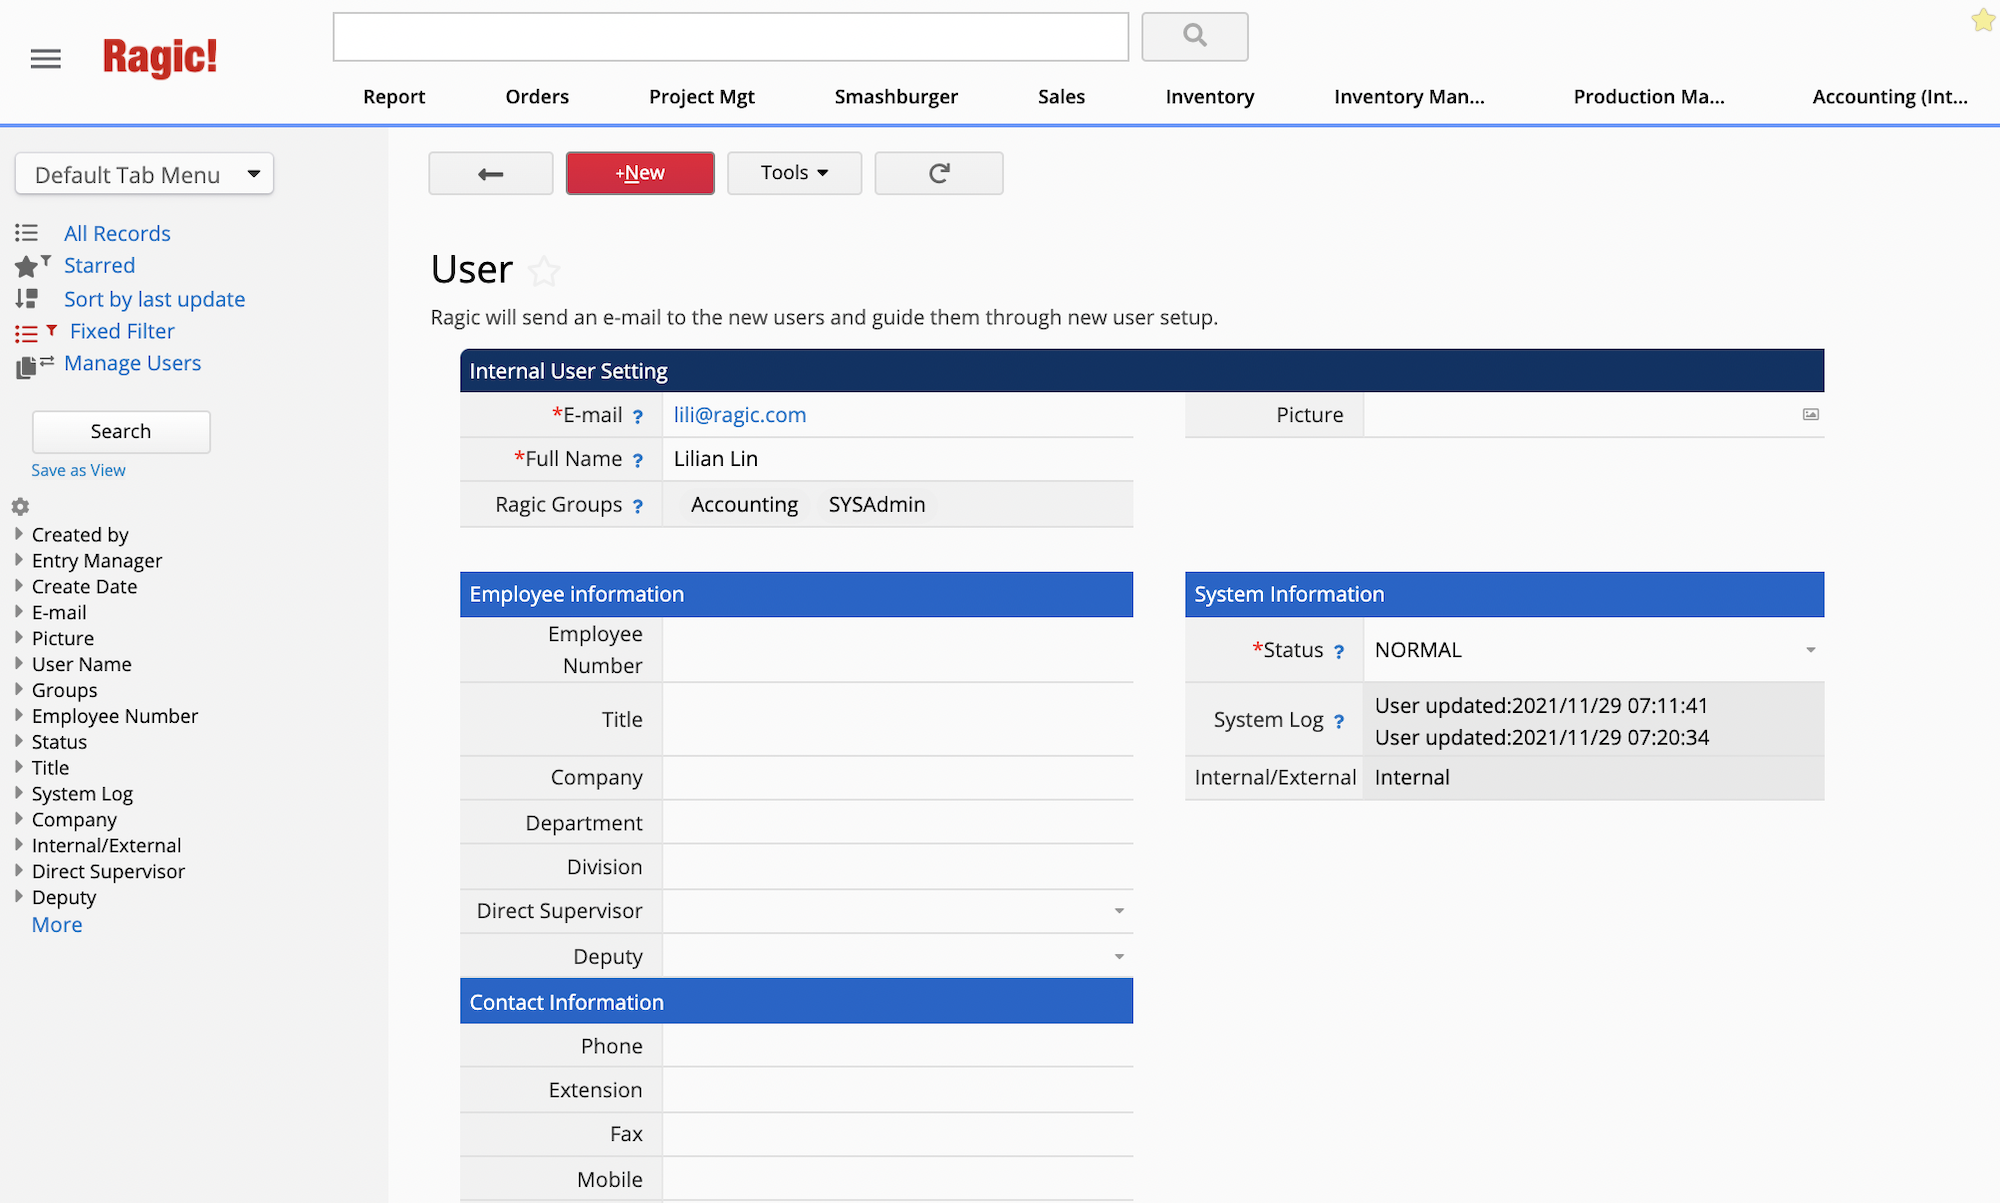Viewport: 2000px width, 1203px height.
Task: Open the Inventory tab
Action: pos(1210,97)
